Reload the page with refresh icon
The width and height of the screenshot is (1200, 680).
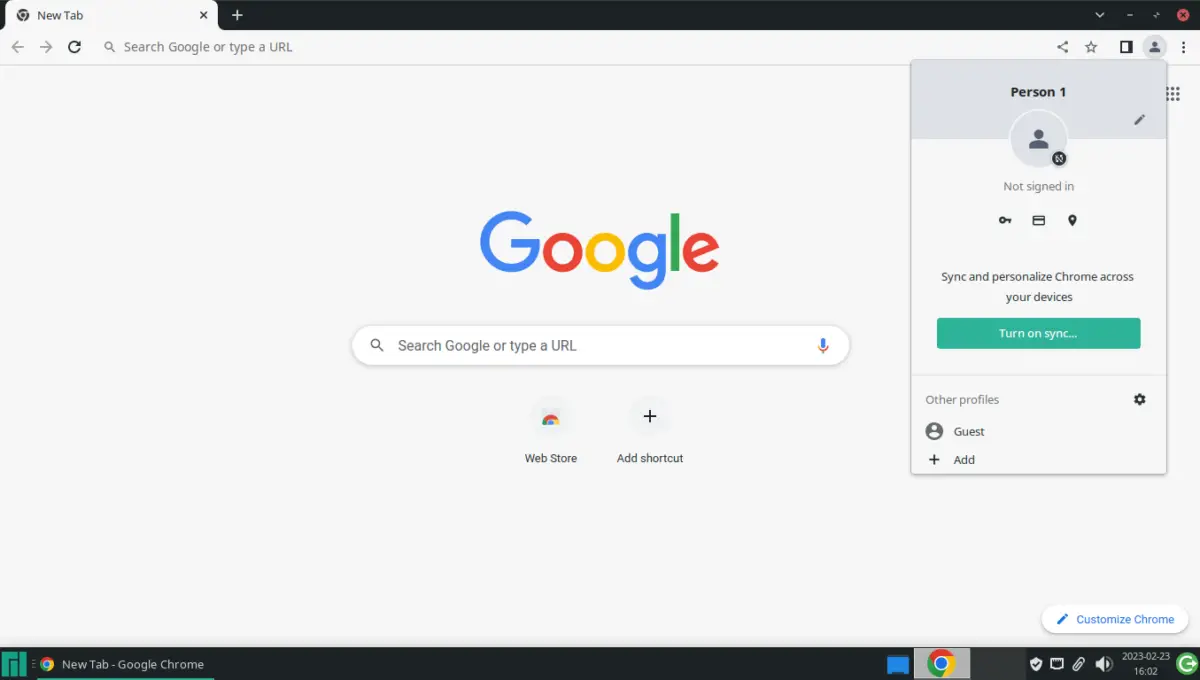click(x=74, y=47)
